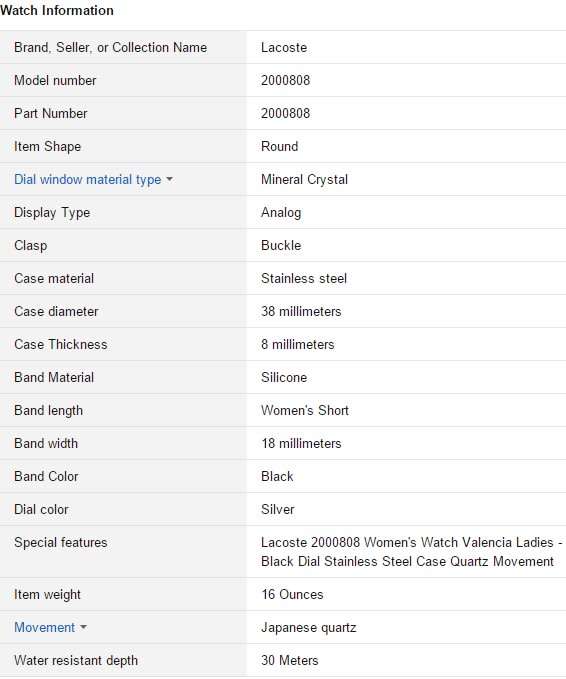Select the Women's Short band length value

point(305,411)
